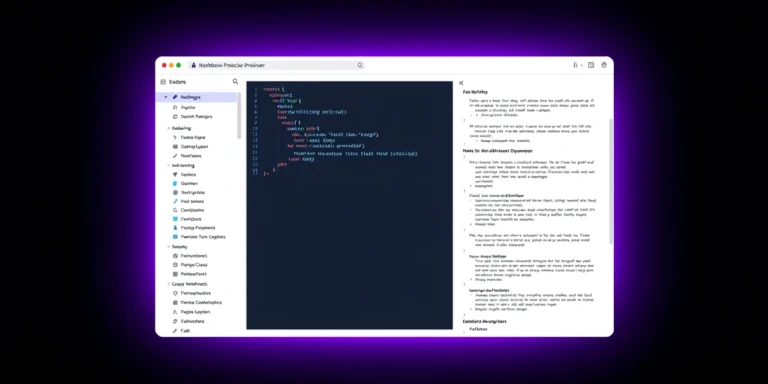
Task: Collapse the preview pane using its arrow icon
Action: tap(461, 83)
